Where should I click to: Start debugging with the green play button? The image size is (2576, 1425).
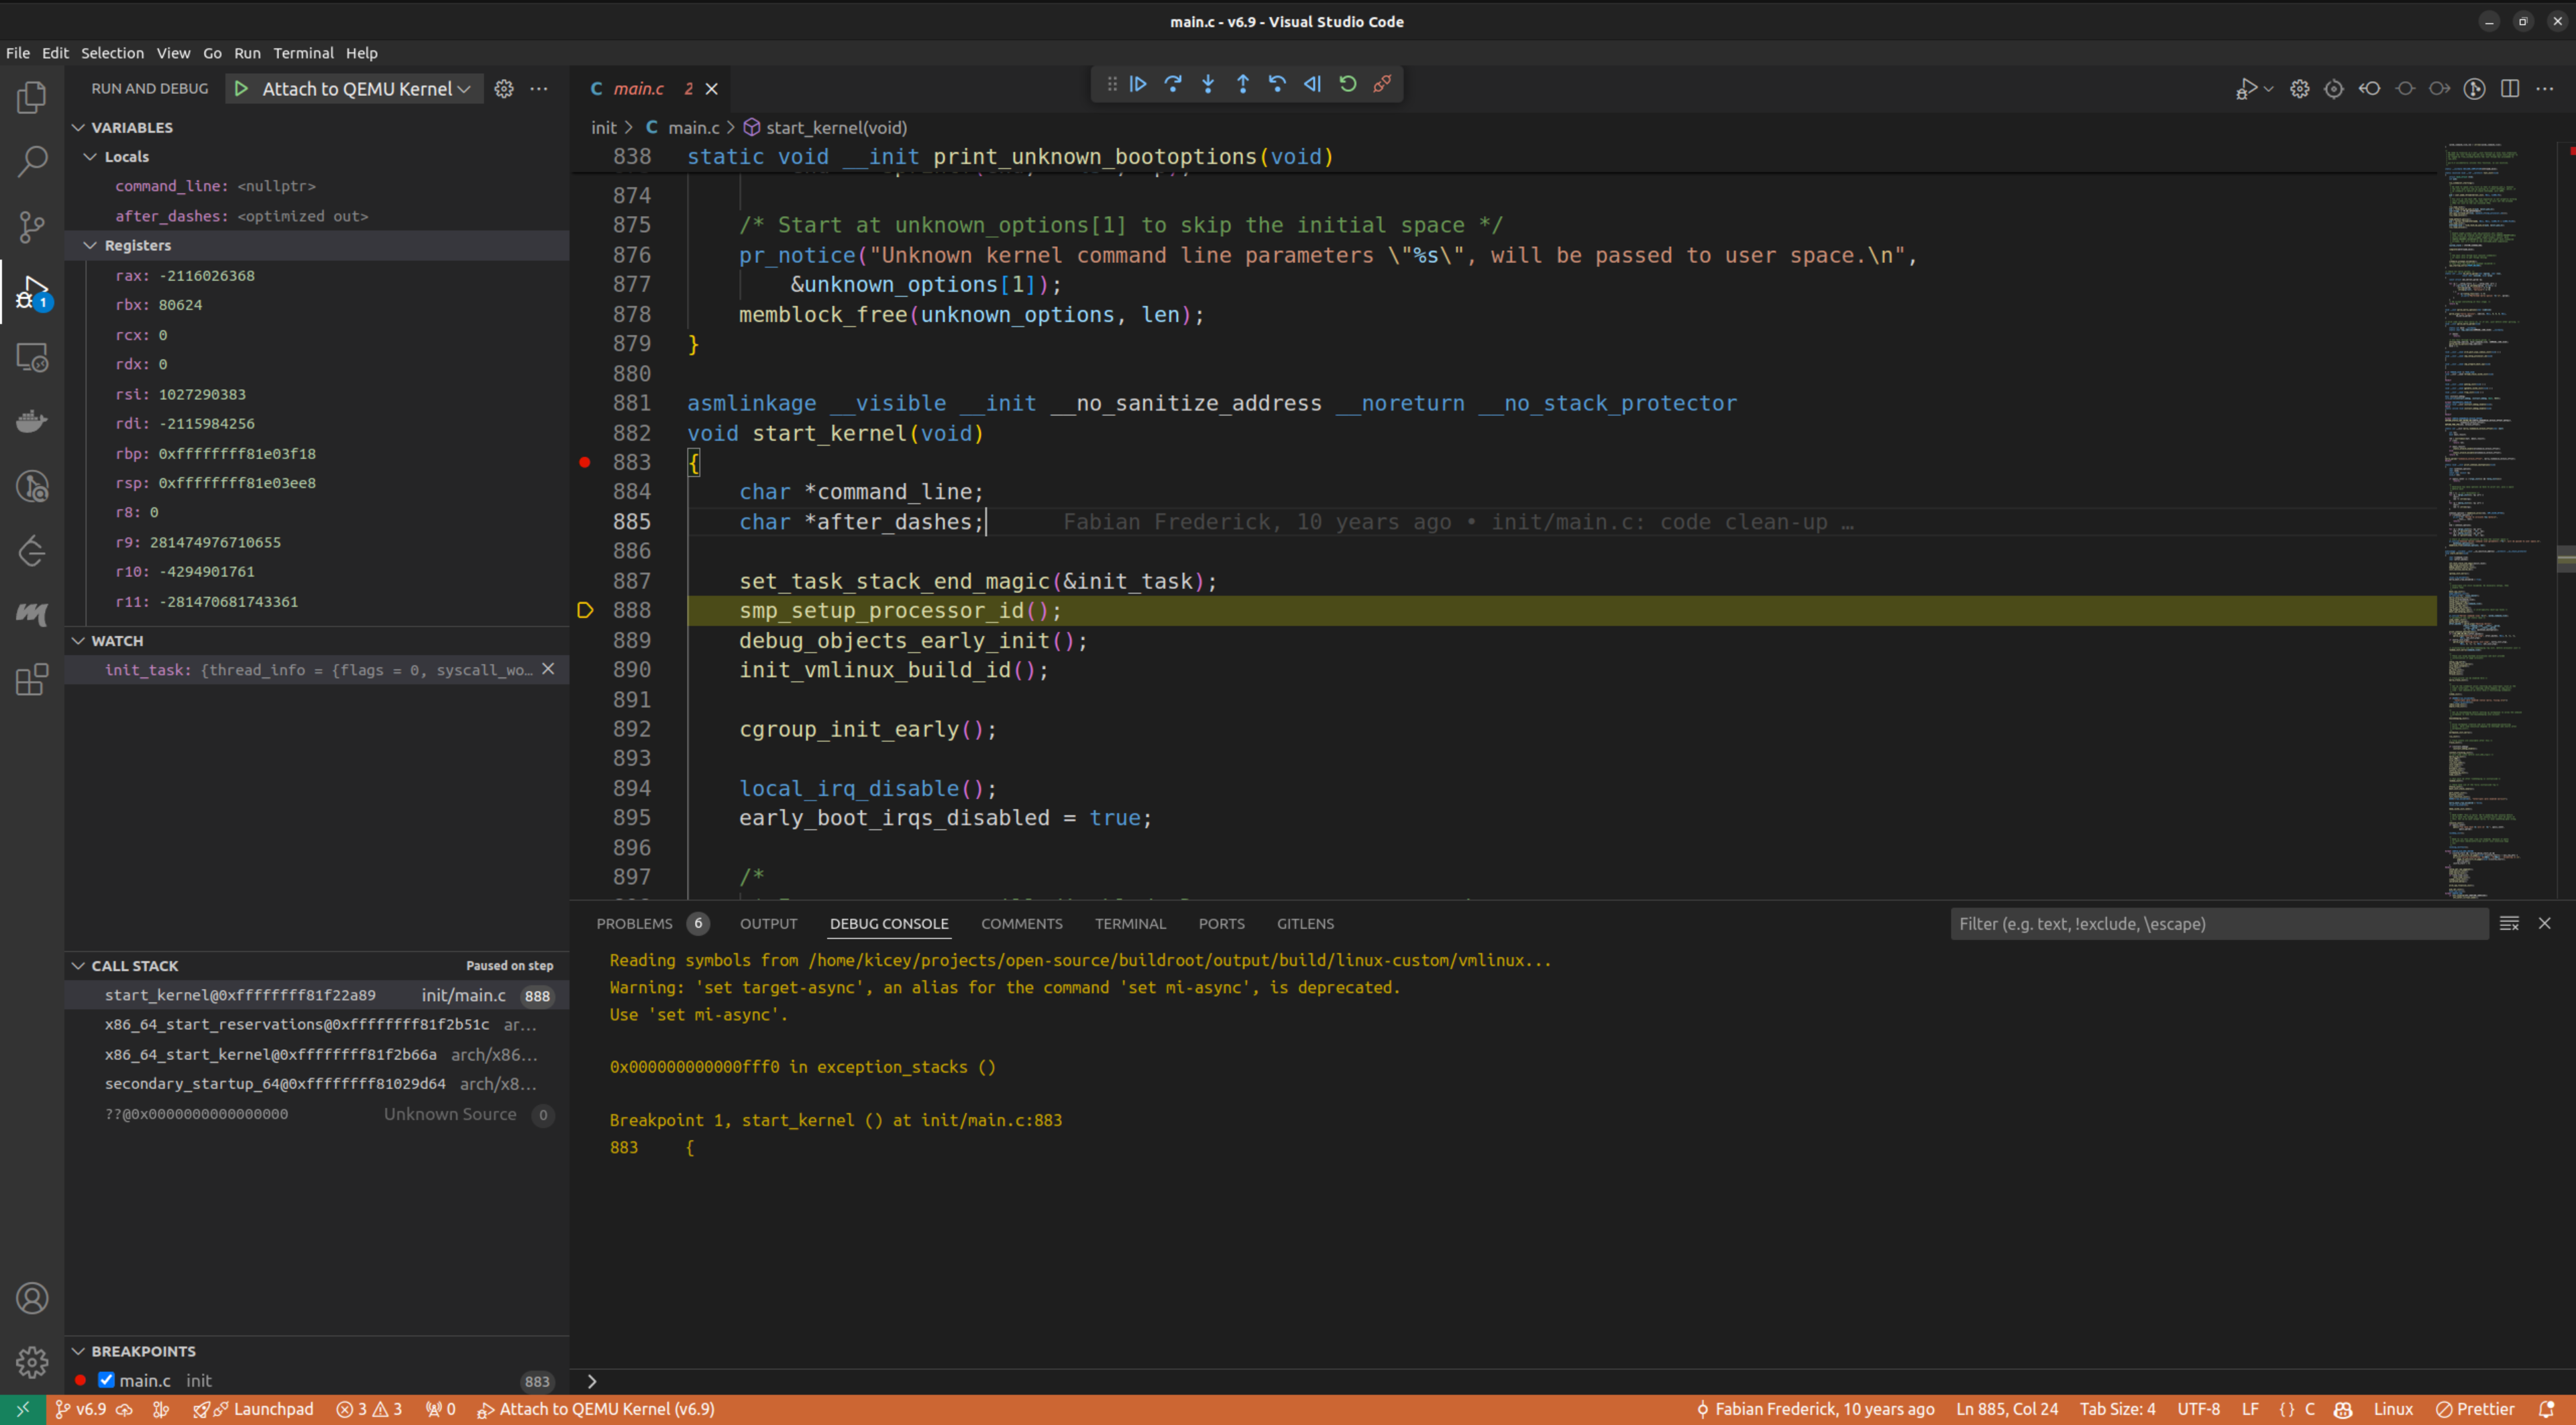click(x=241, y=89)
